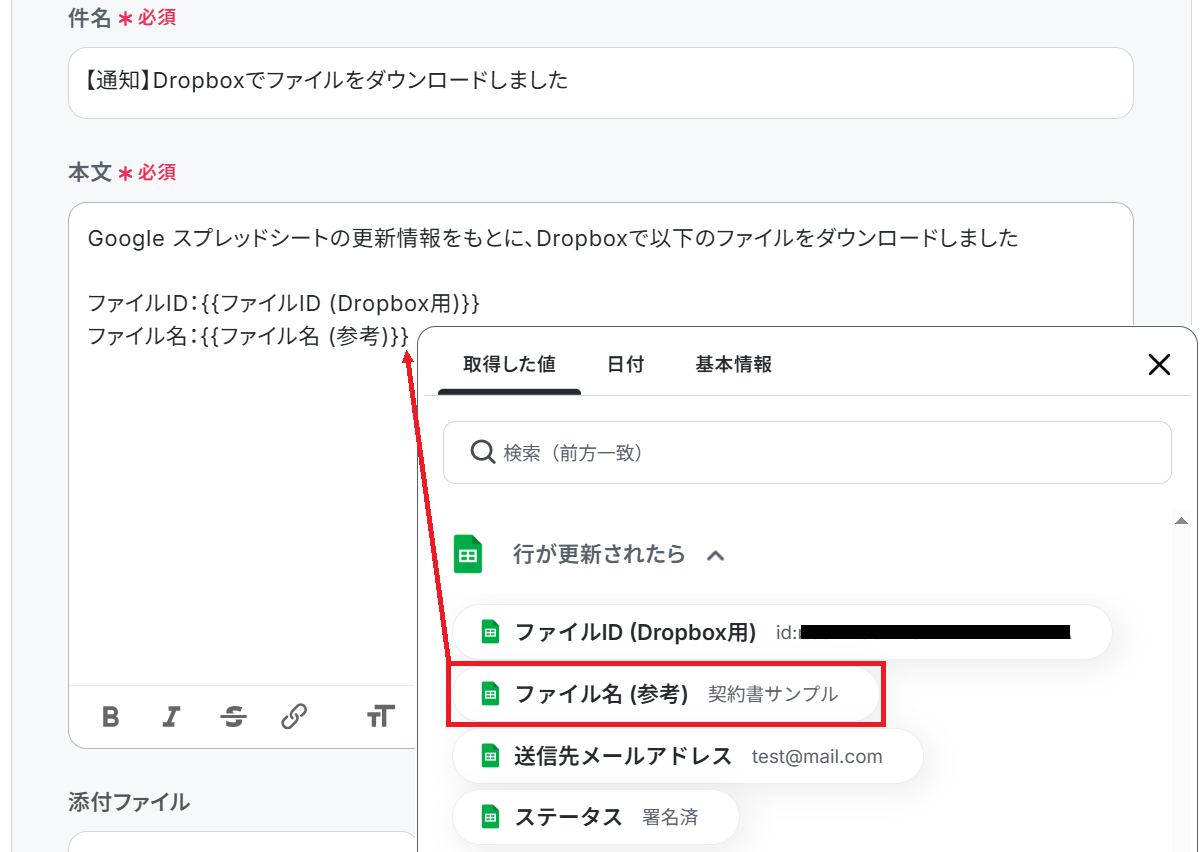Apply strikethrough formatting in body editor
Image resolution: width=1200 pixels, height=852 pixels.
click(x=234, y=716)
